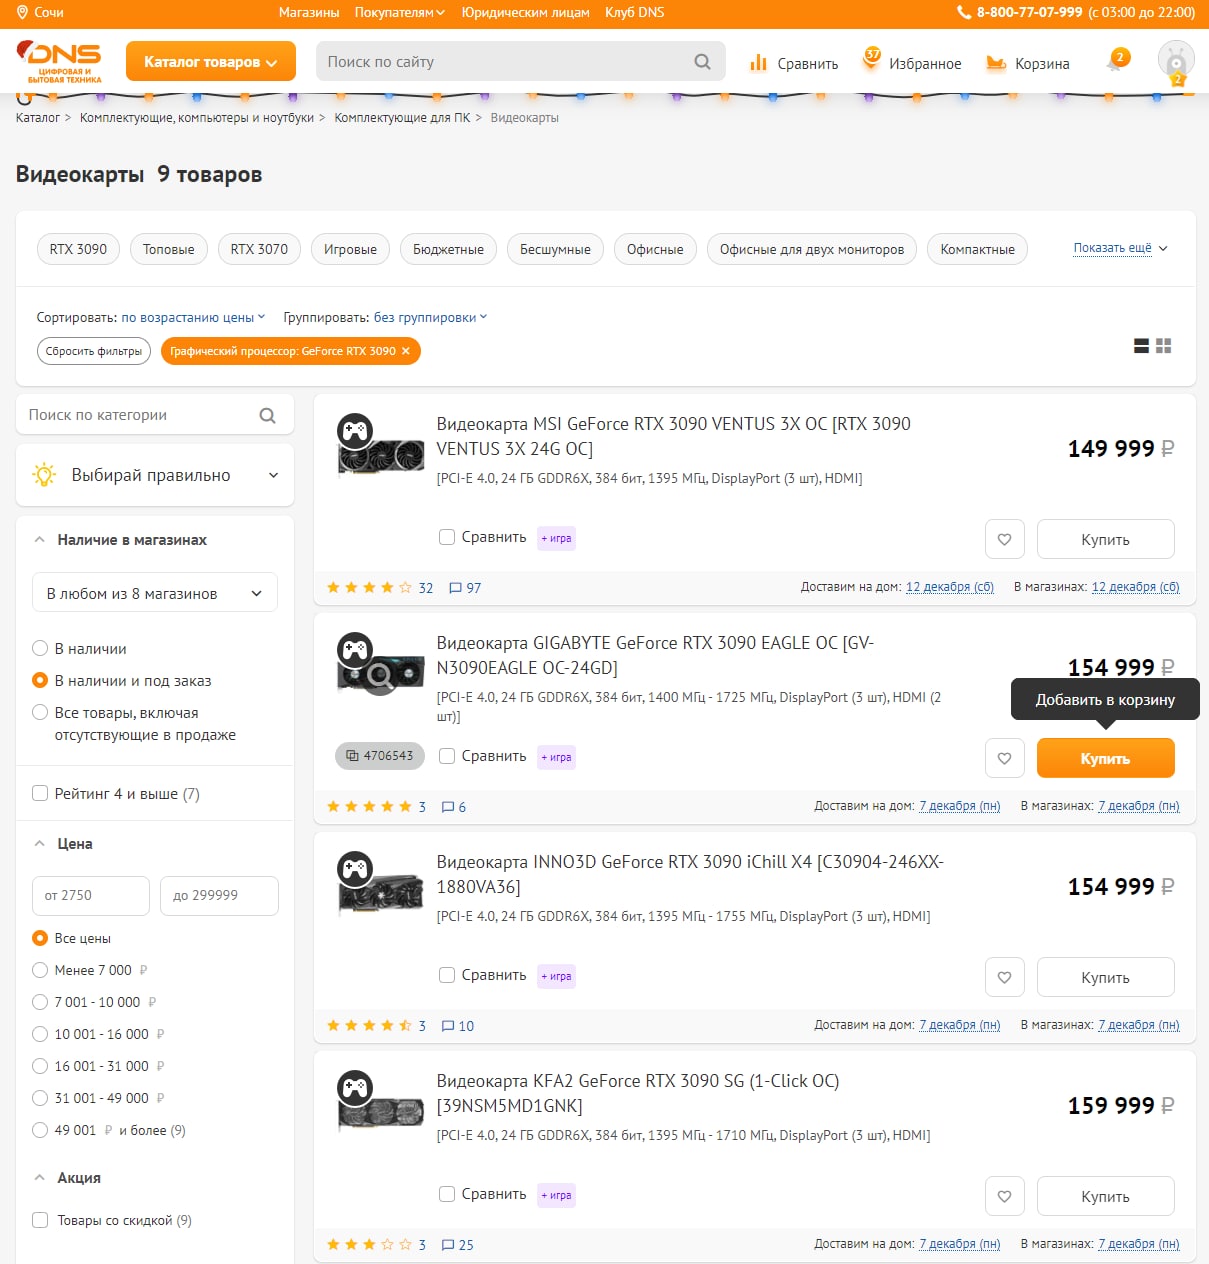Select the RTX 3070 tag
Image resolution: width=1209 pixels, height=1264 pixels.
coord(259,249)
